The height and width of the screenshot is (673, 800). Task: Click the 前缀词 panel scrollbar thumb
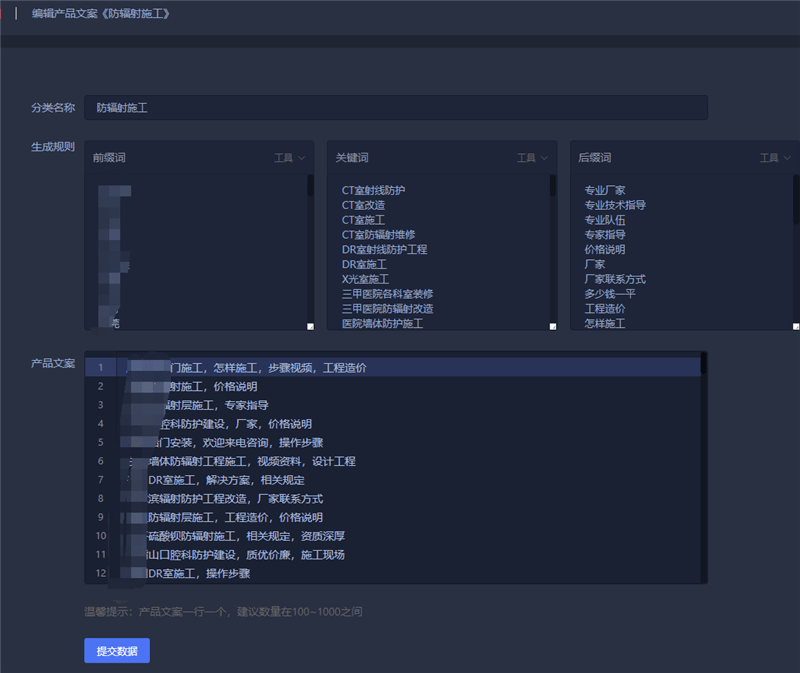click(310, 185)
